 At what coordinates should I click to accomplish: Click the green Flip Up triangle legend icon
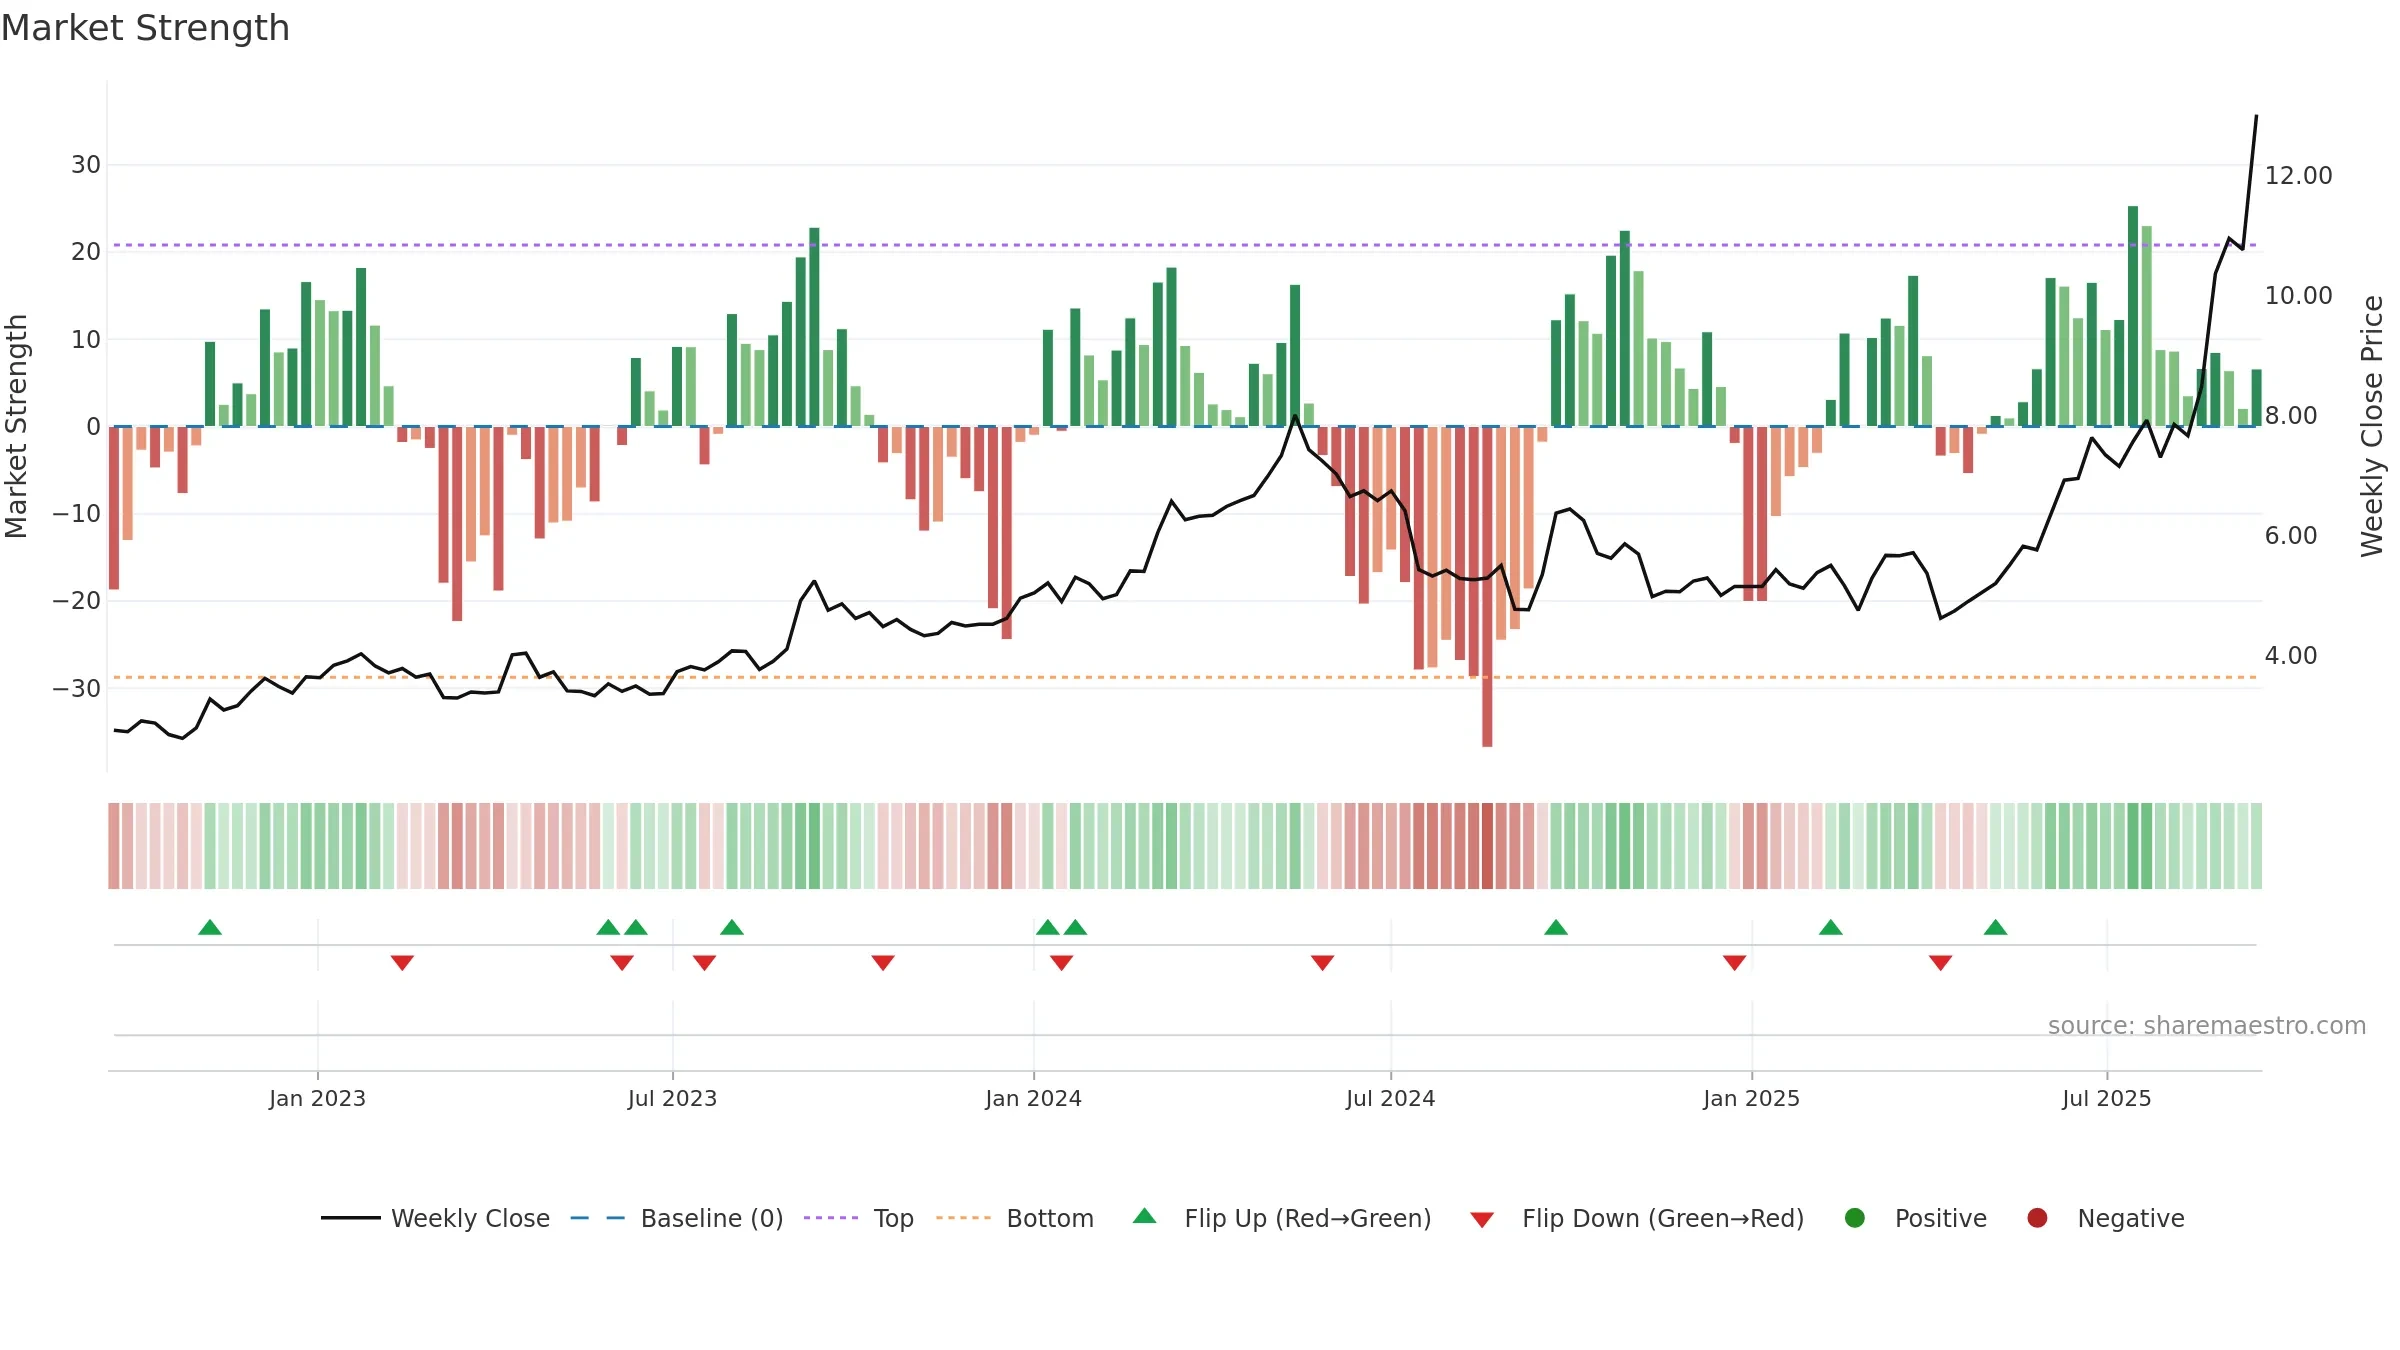point(1145,1217)
